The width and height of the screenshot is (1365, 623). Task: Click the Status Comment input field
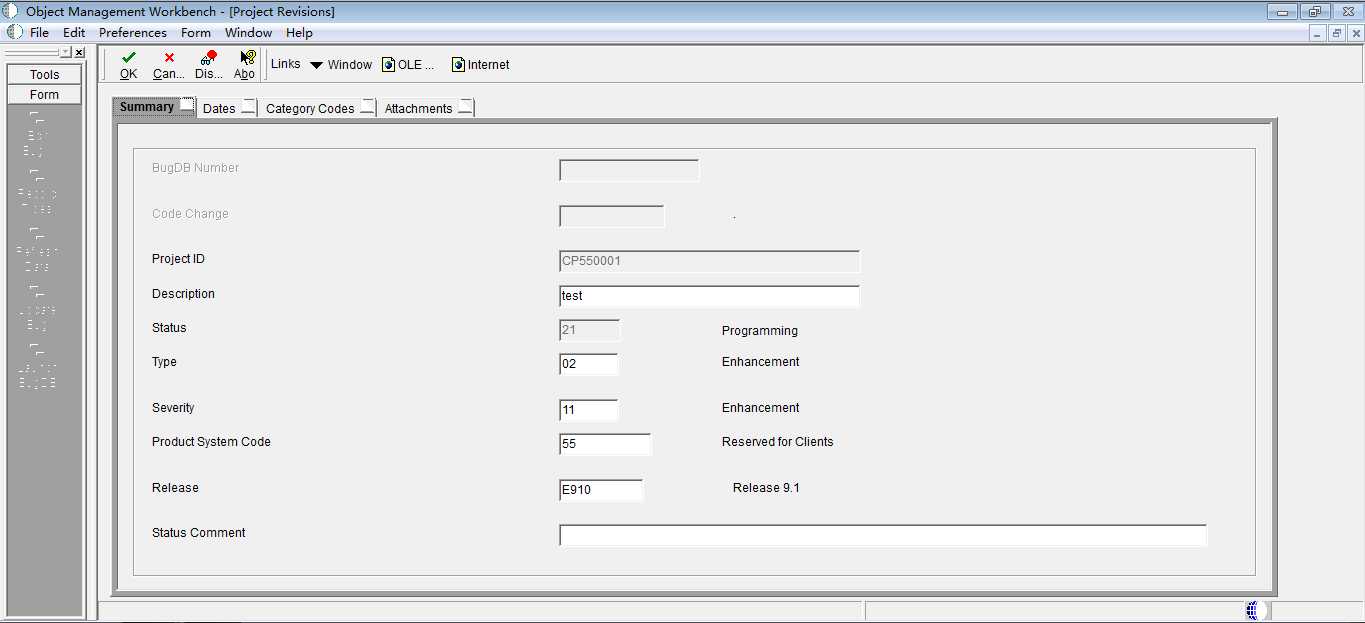[883, 535]
